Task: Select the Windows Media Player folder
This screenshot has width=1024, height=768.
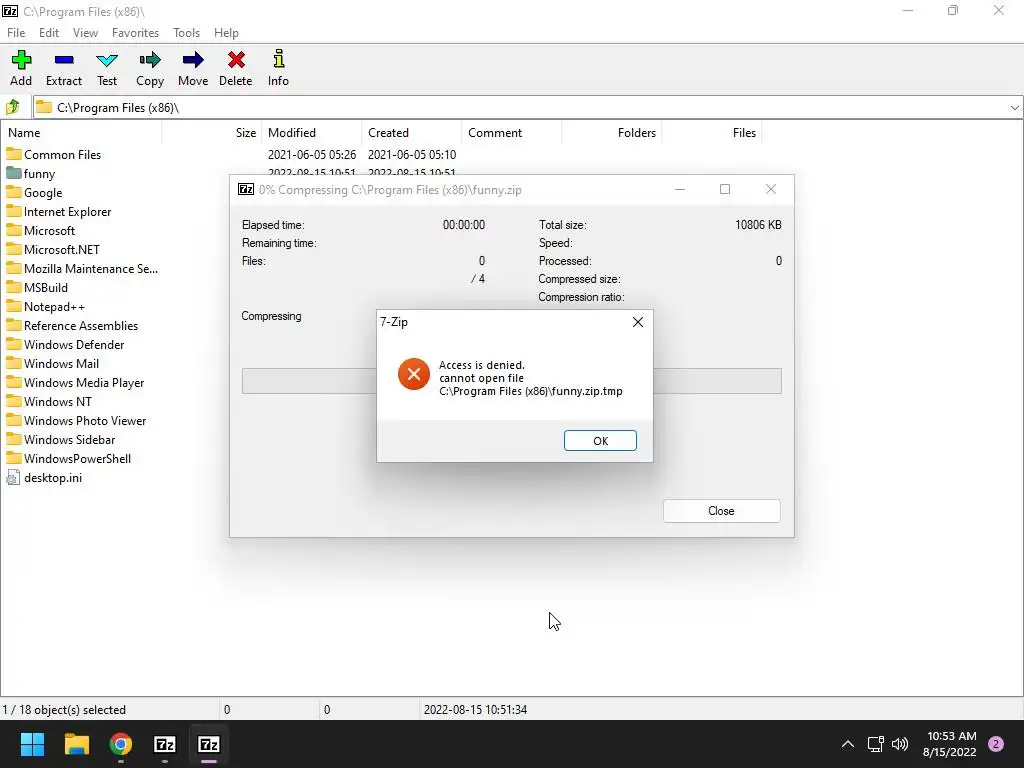Action: coord(84,382)
